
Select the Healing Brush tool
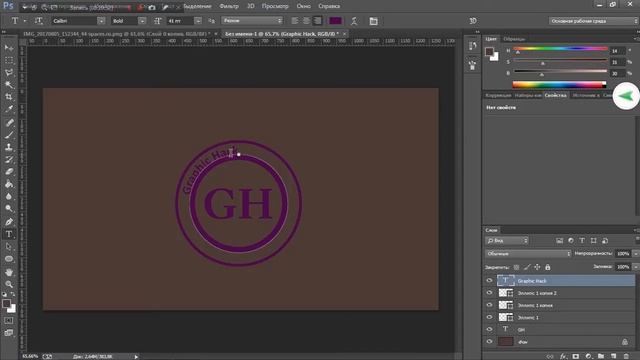pos(9,123)
